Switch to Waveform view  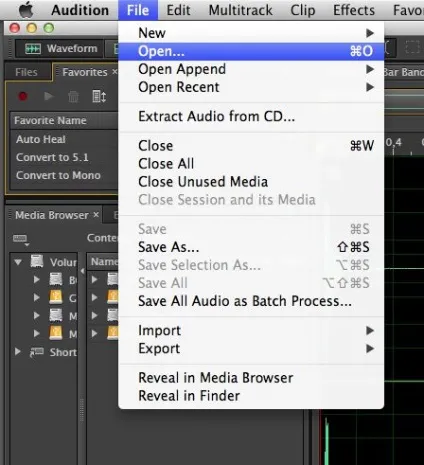point(61,49)
